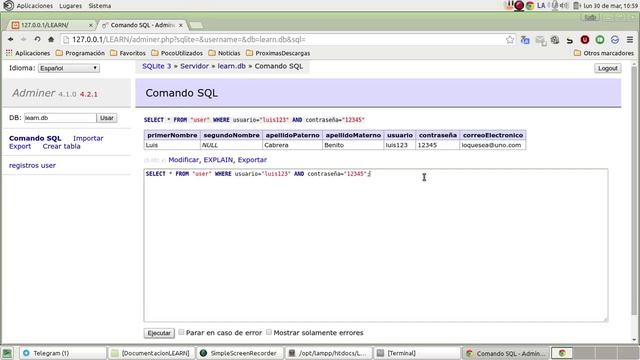The width and height of the screenshot is (640, 360).
Task: Switch to /opt/lampp/htdocs taskbar window
Action: [x=329, y=353]
